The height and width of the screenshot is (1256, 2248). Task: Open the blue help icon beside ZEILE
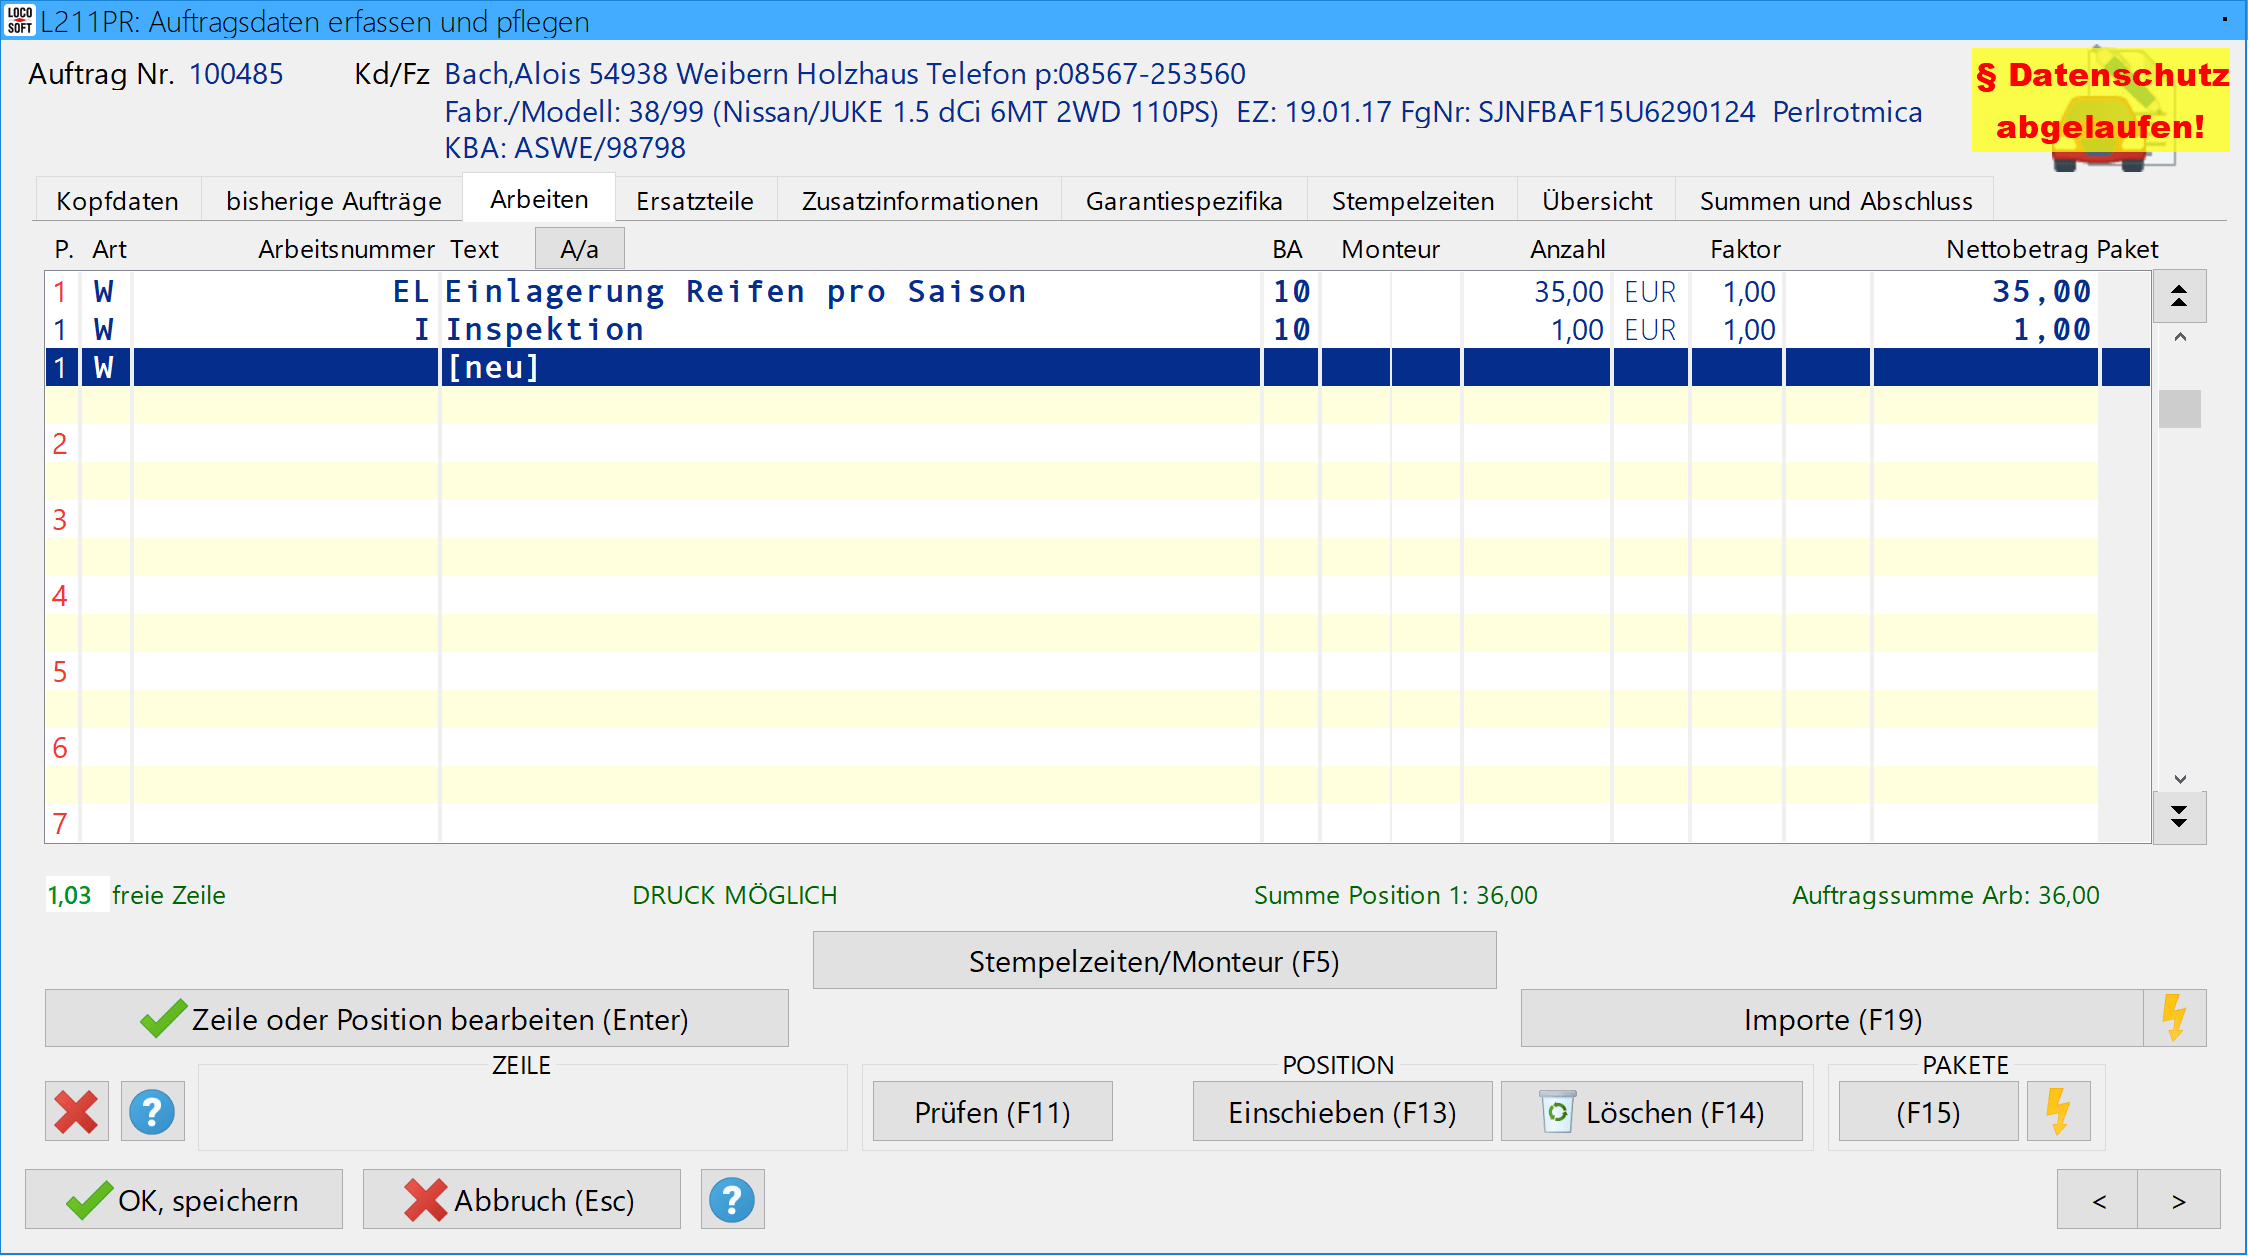click(x=152, y=1112)
